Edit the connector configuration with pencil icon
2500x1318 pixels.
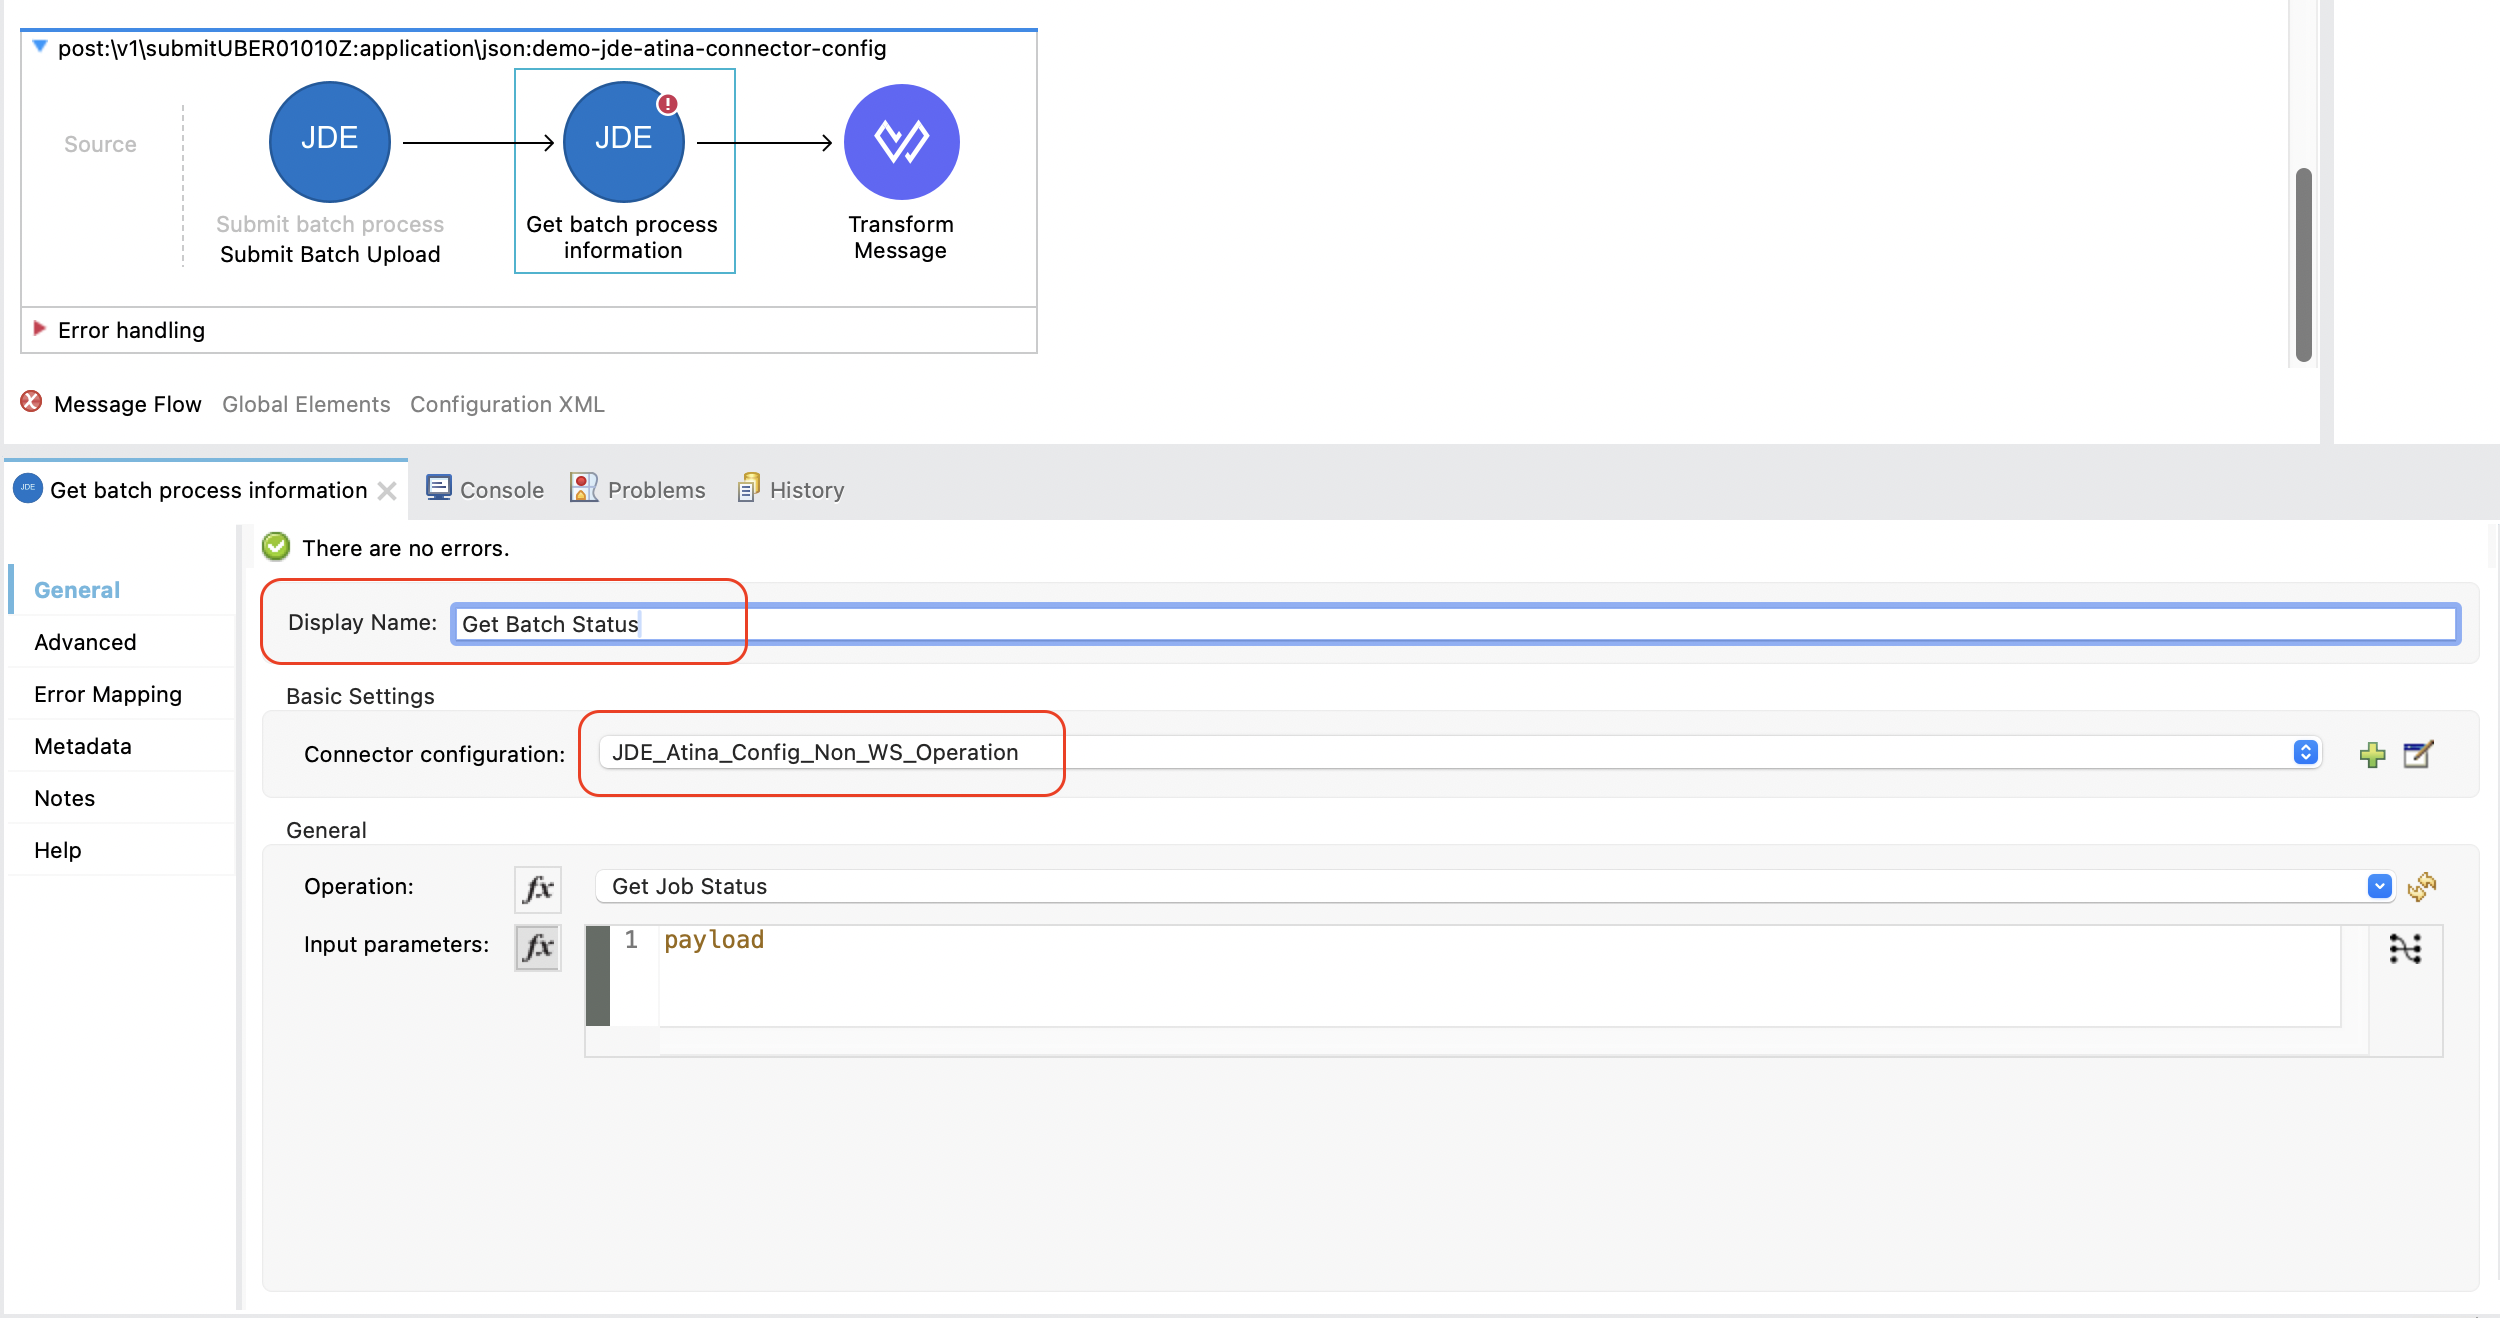(x=2417, y=755)
